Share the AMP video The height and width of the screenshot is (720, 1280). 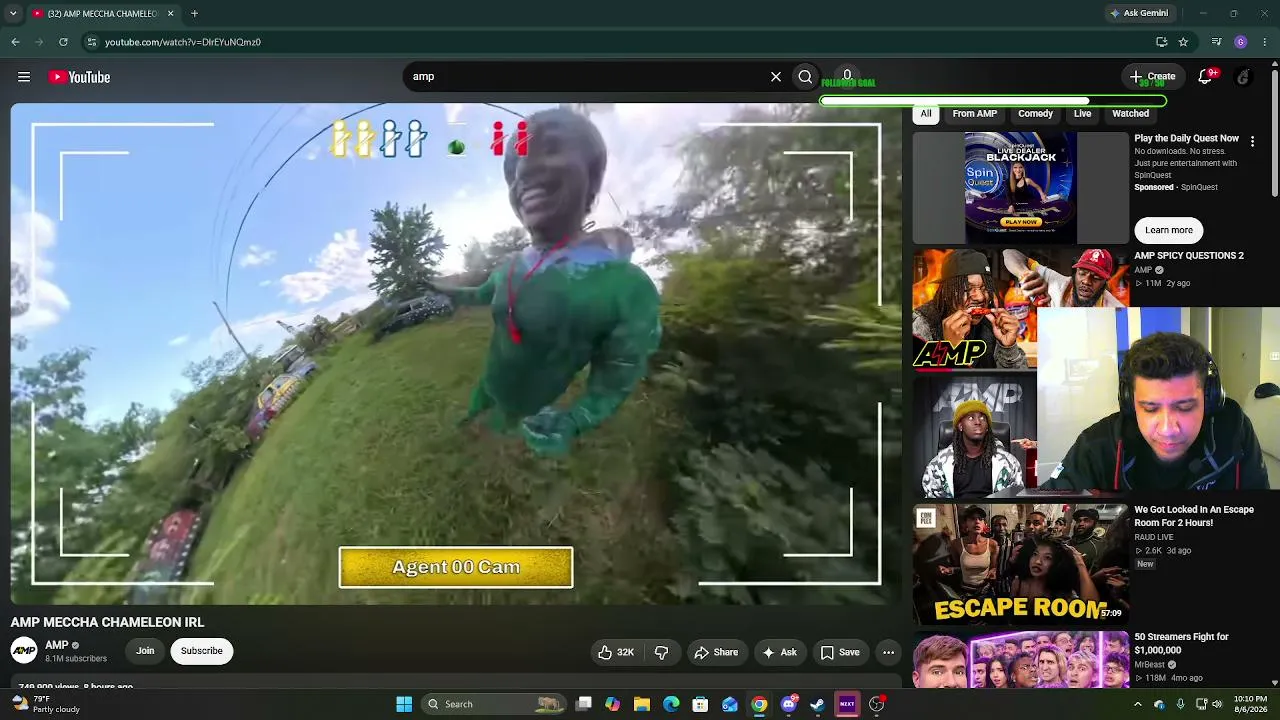(x=716, y=652)
